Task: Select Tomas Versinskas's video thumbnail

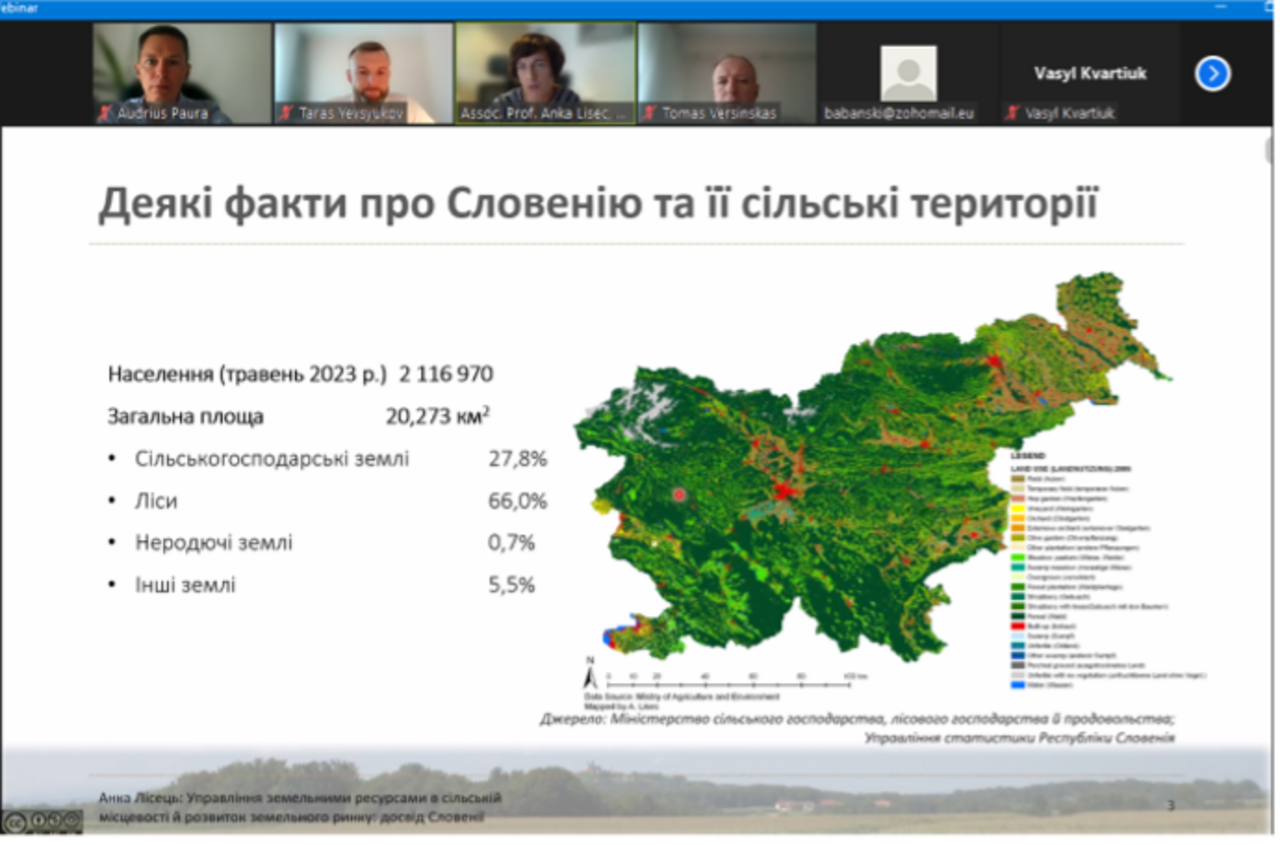Action: click(727, 70)
